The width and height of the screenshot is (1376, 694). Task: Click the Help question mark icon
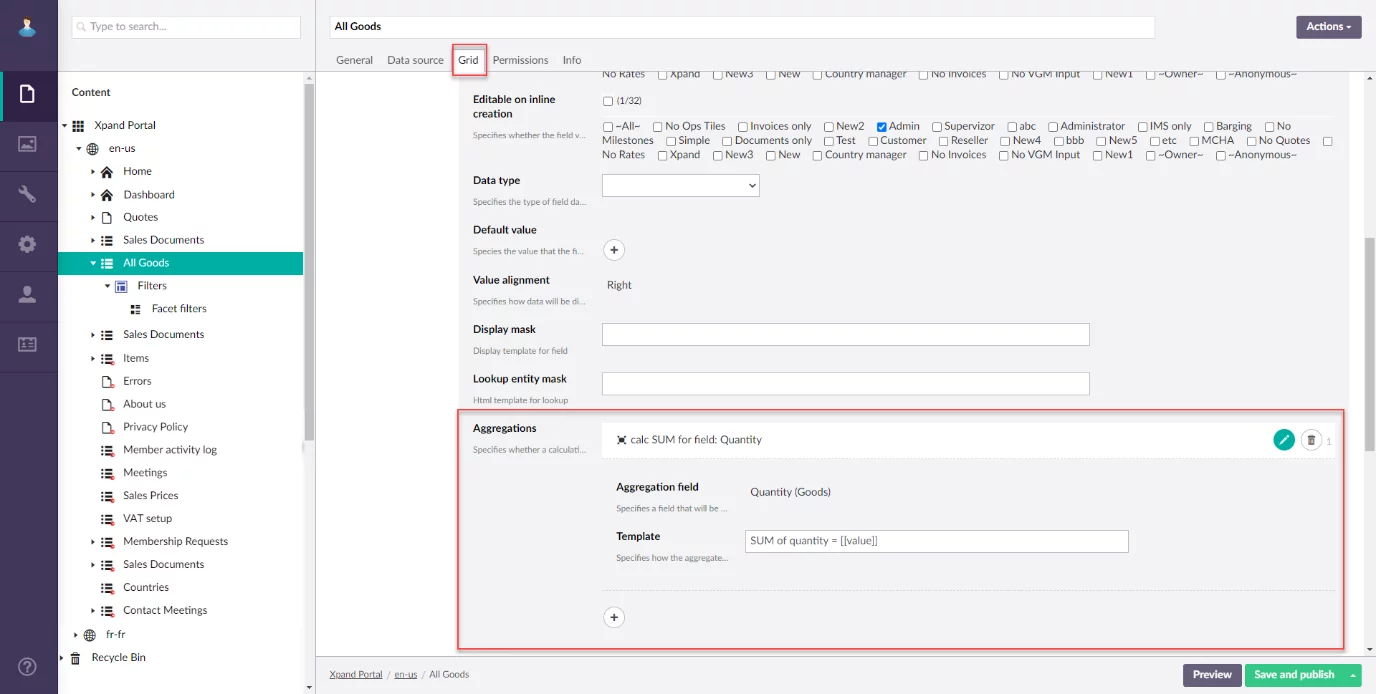click(x=28, y=667)
